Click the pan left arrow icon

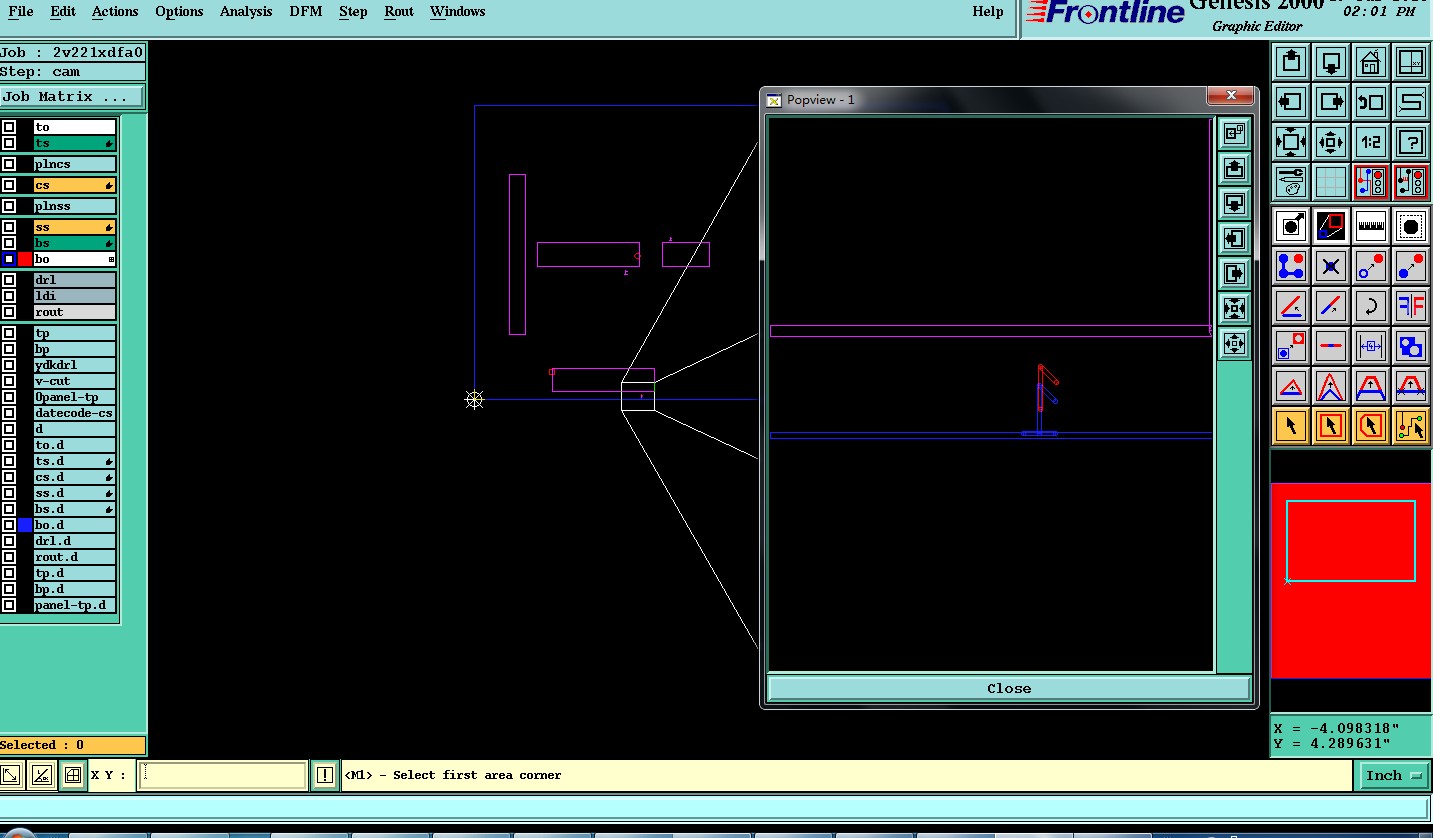click(x=1291, y=102)
